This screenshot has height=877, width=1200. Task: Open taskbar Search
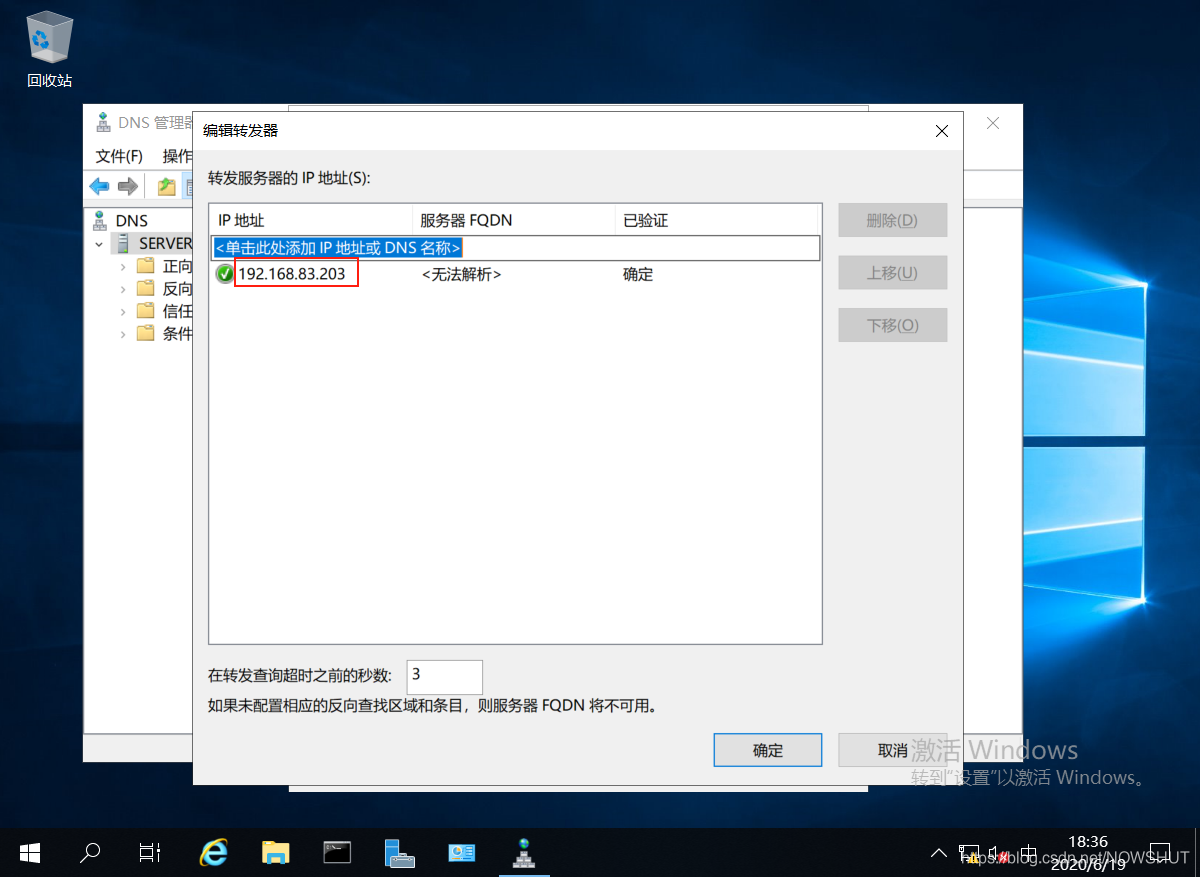coord(90,852)
